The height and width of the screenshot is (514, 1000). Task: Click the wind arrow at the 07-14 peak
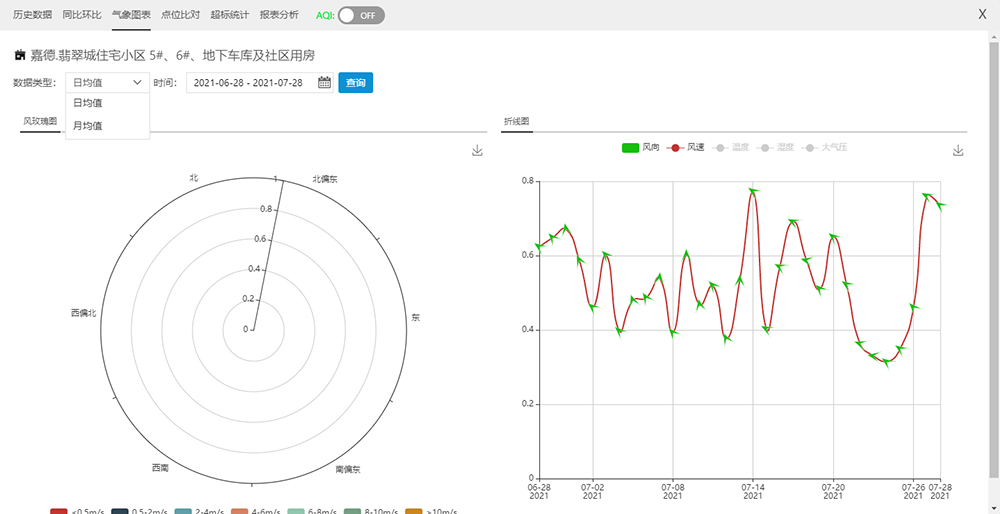tap(754, 190)
